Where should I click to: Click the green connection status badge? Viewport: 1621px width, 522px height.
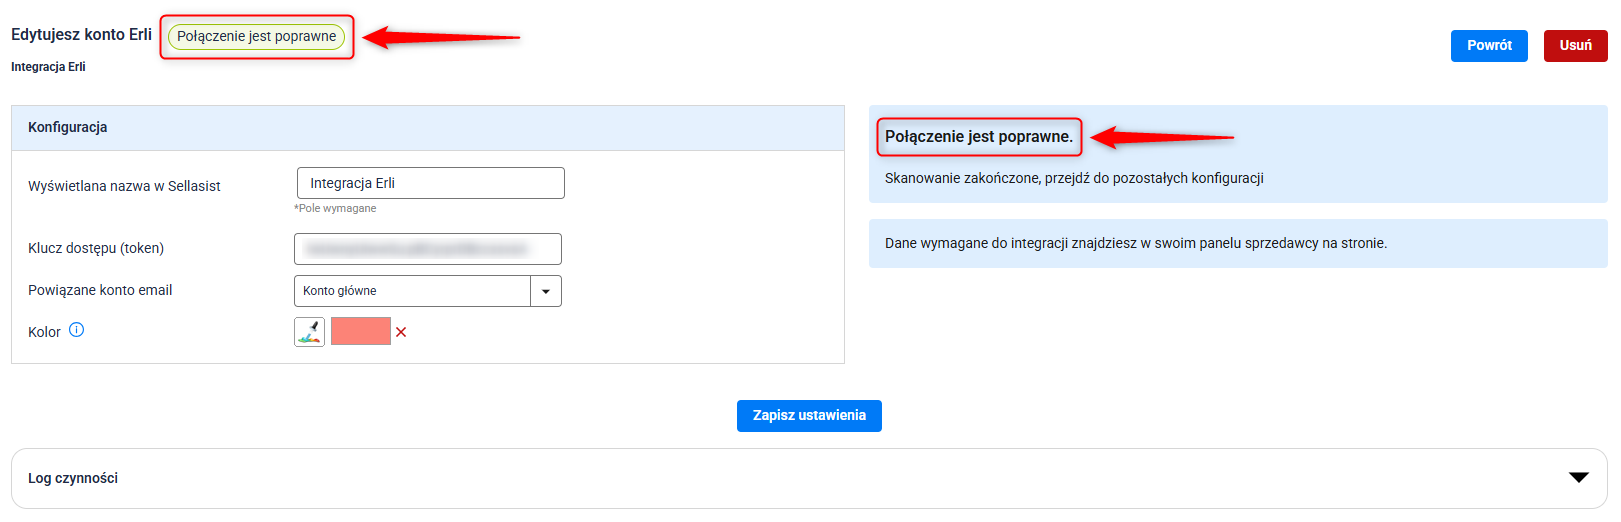click(x=256, y=37)
